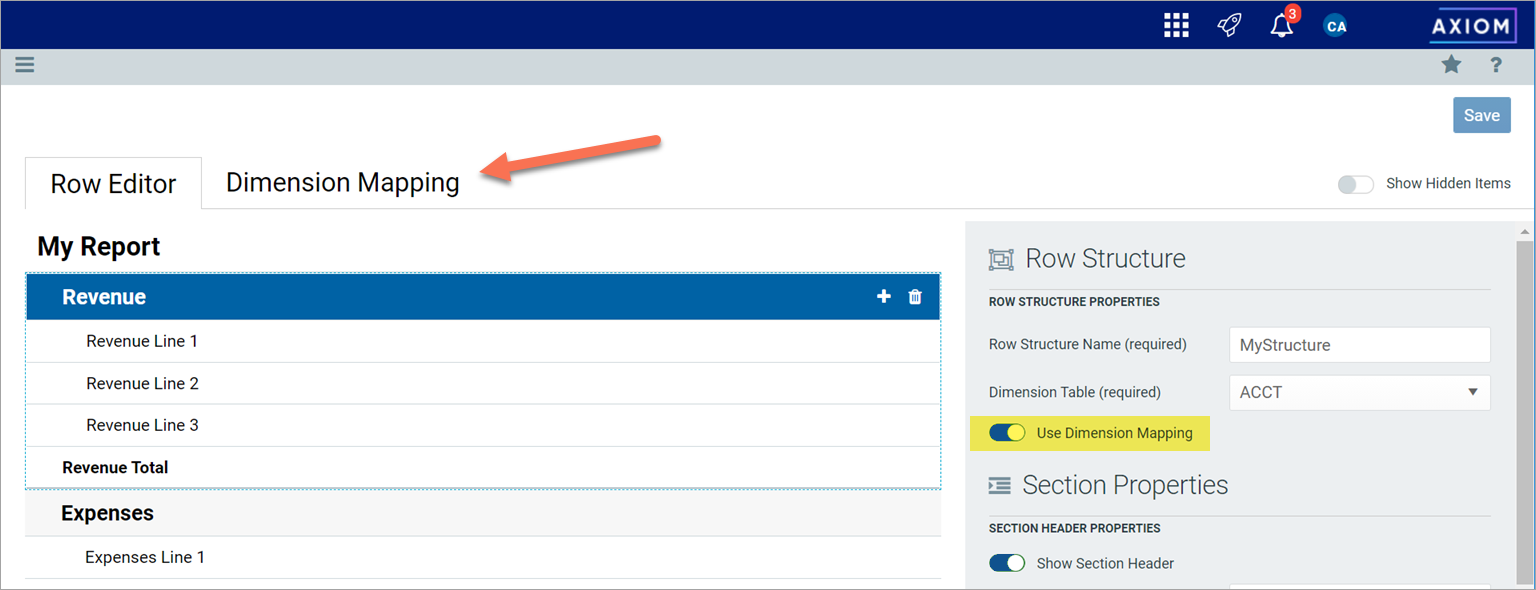Open the CA user profile avatar

[x=1335, y=26]
